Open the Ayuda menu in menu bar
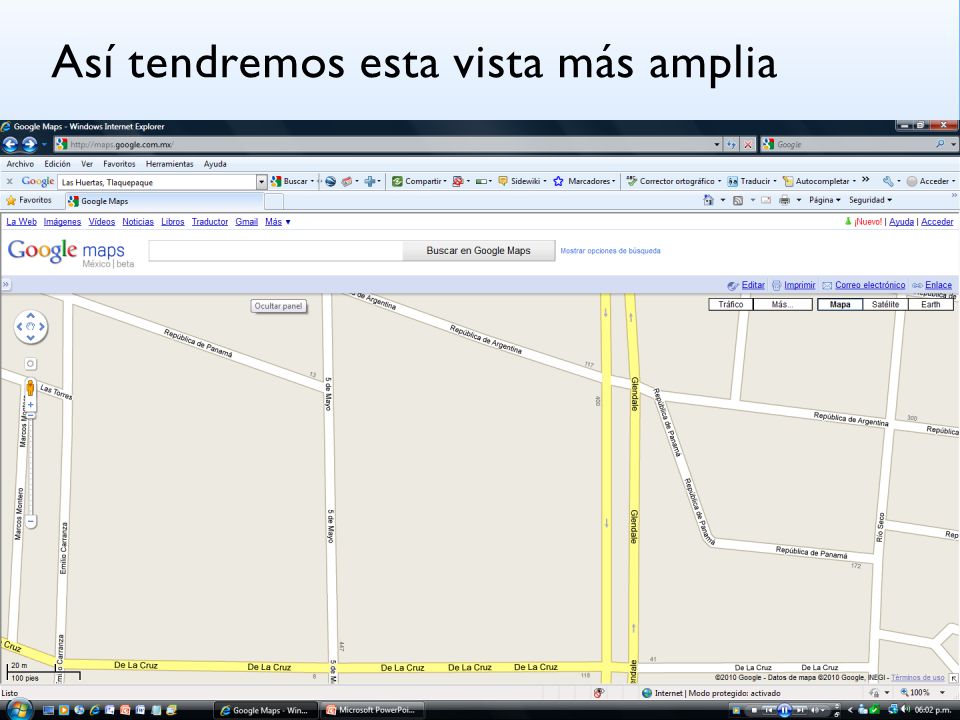 click(215, 164)
